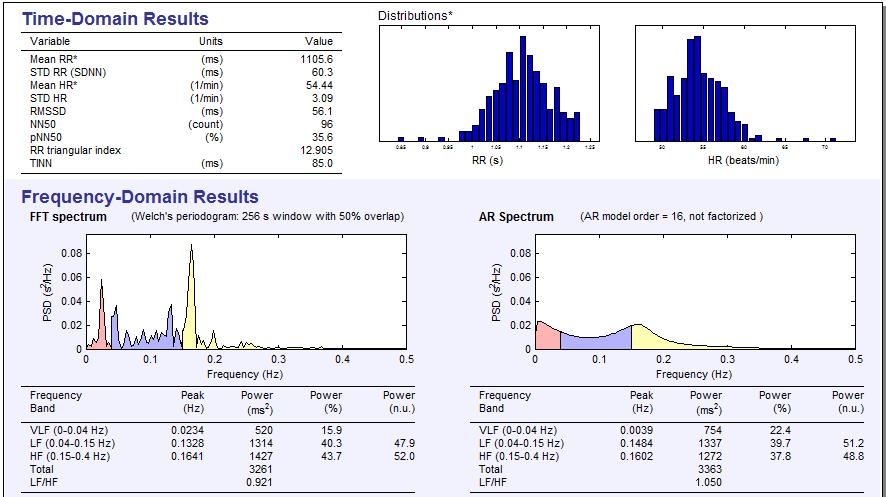Select the Mean RR value 1105.6
The image size is (886, 497).
tap(316, 60)
